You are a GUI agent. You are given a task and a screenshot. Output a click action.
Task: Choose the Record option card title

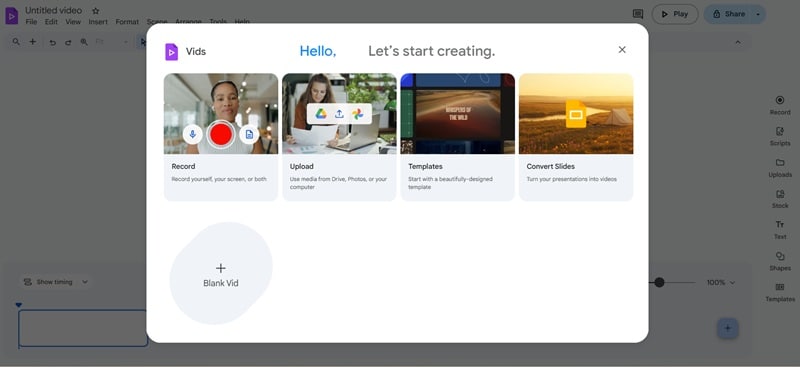(183, 166)
